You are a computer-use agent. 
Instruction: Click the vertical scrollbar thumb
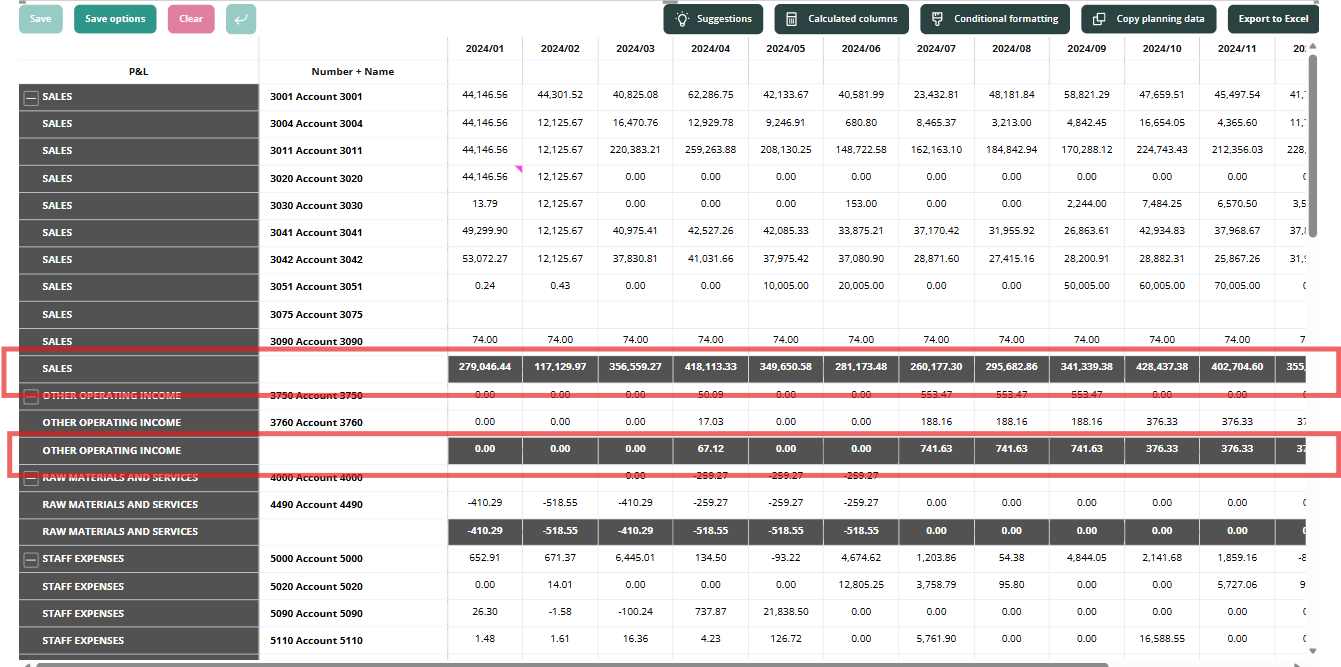[x=1312, y=146]
